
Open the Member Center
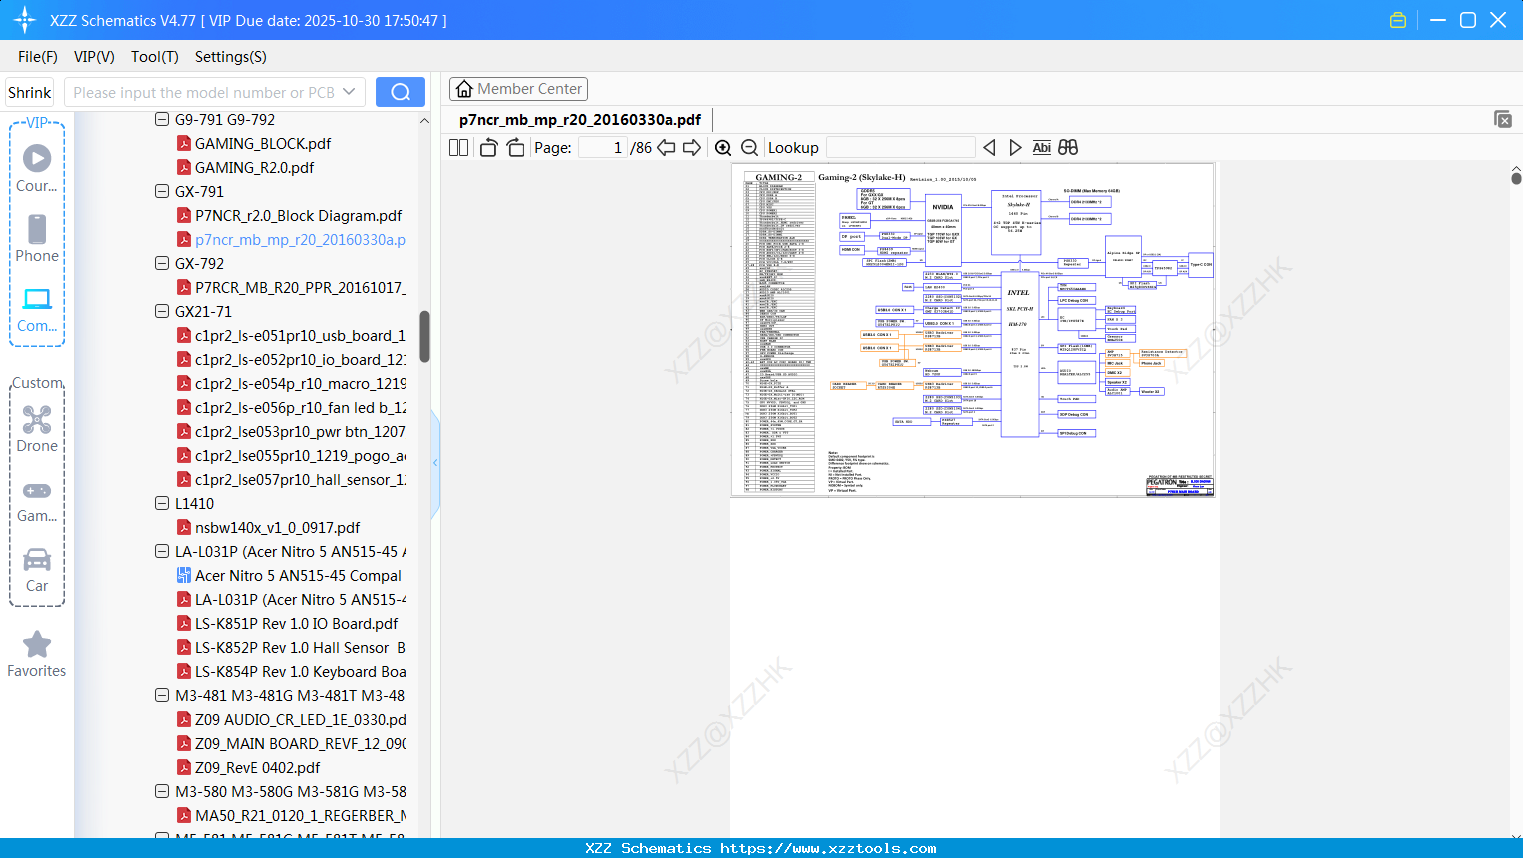(x=518, y=89)
